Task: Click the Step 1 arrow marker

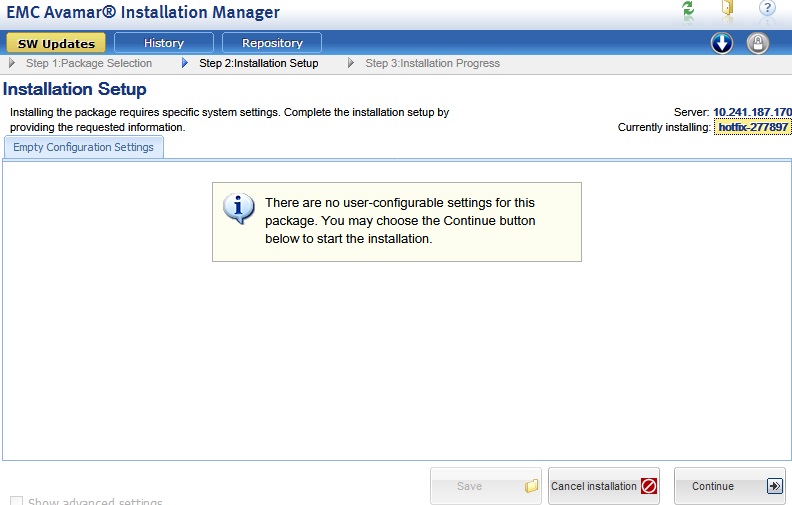Action: pos(12,63)
